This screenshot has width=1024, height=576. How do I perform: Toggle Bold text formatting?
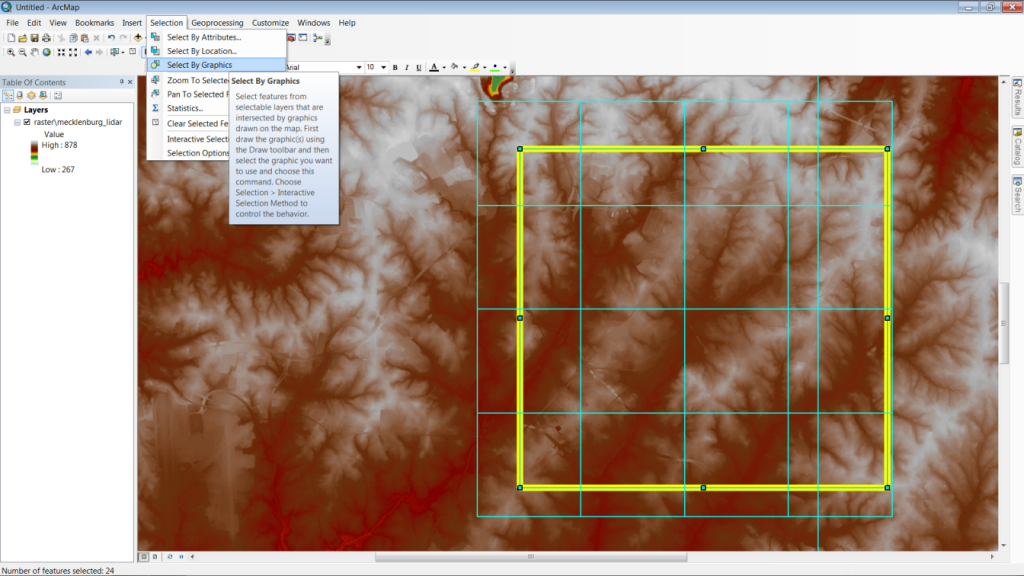pos(395,67)
